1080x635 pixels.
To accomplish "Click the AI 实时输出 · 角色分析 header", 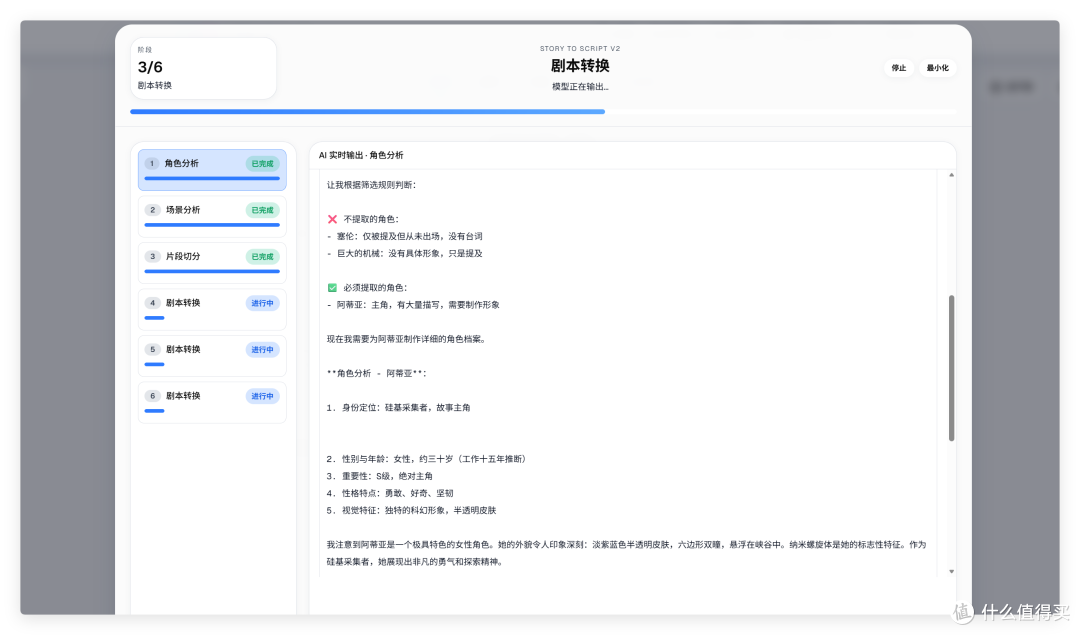I will pyautogui.click(x=361, y=156).
